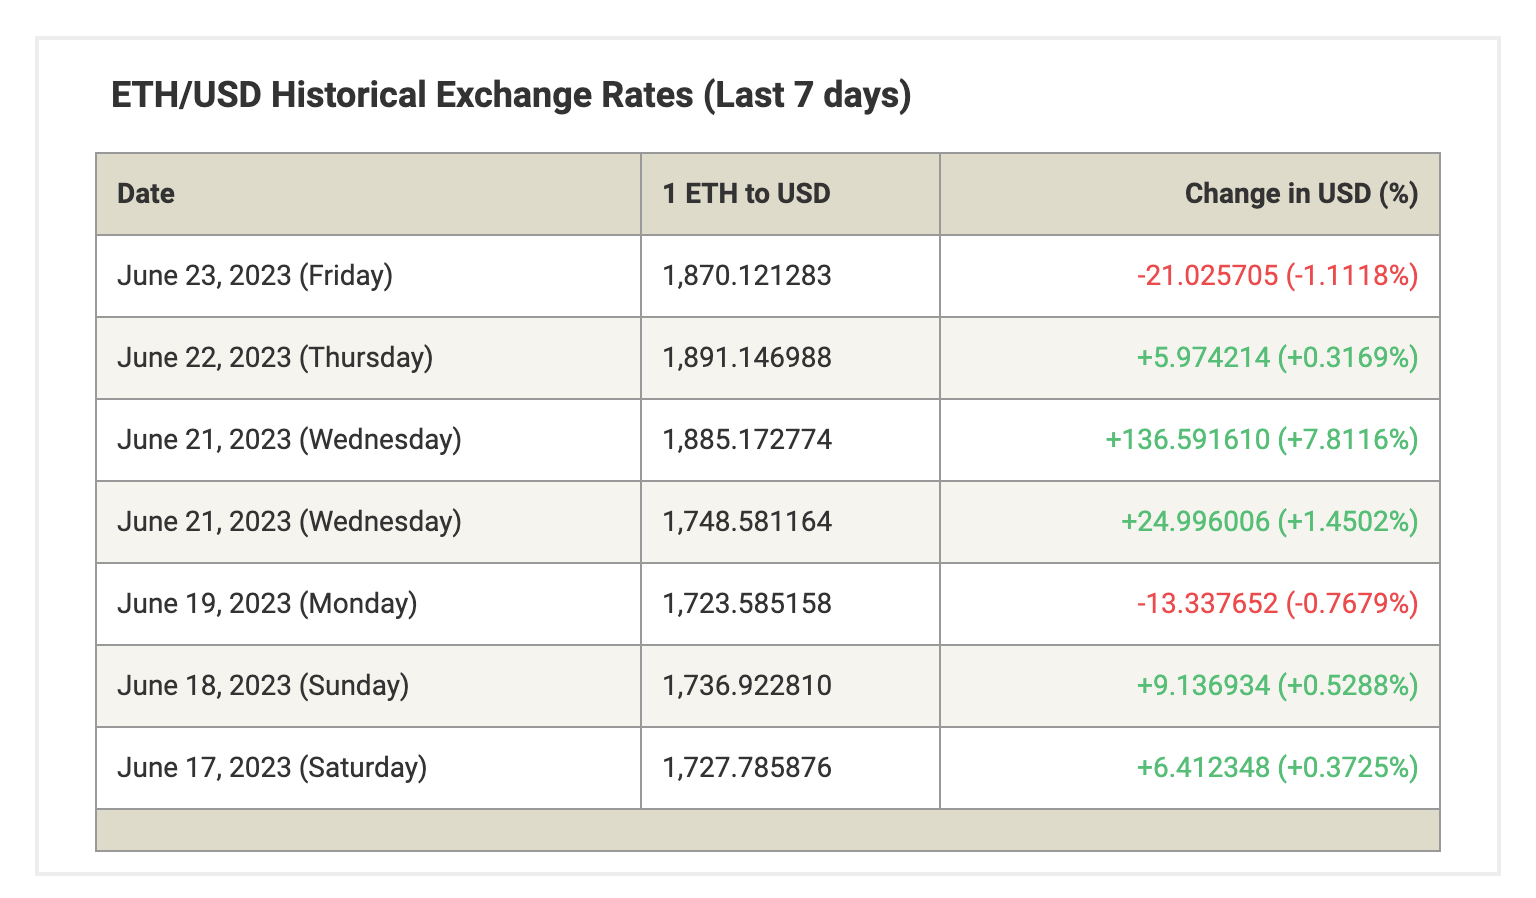Screen dimensions: 1536x898
Task: Click the ETH/USD Historical Exchange Rates title
Action: [x=511, y=96]
